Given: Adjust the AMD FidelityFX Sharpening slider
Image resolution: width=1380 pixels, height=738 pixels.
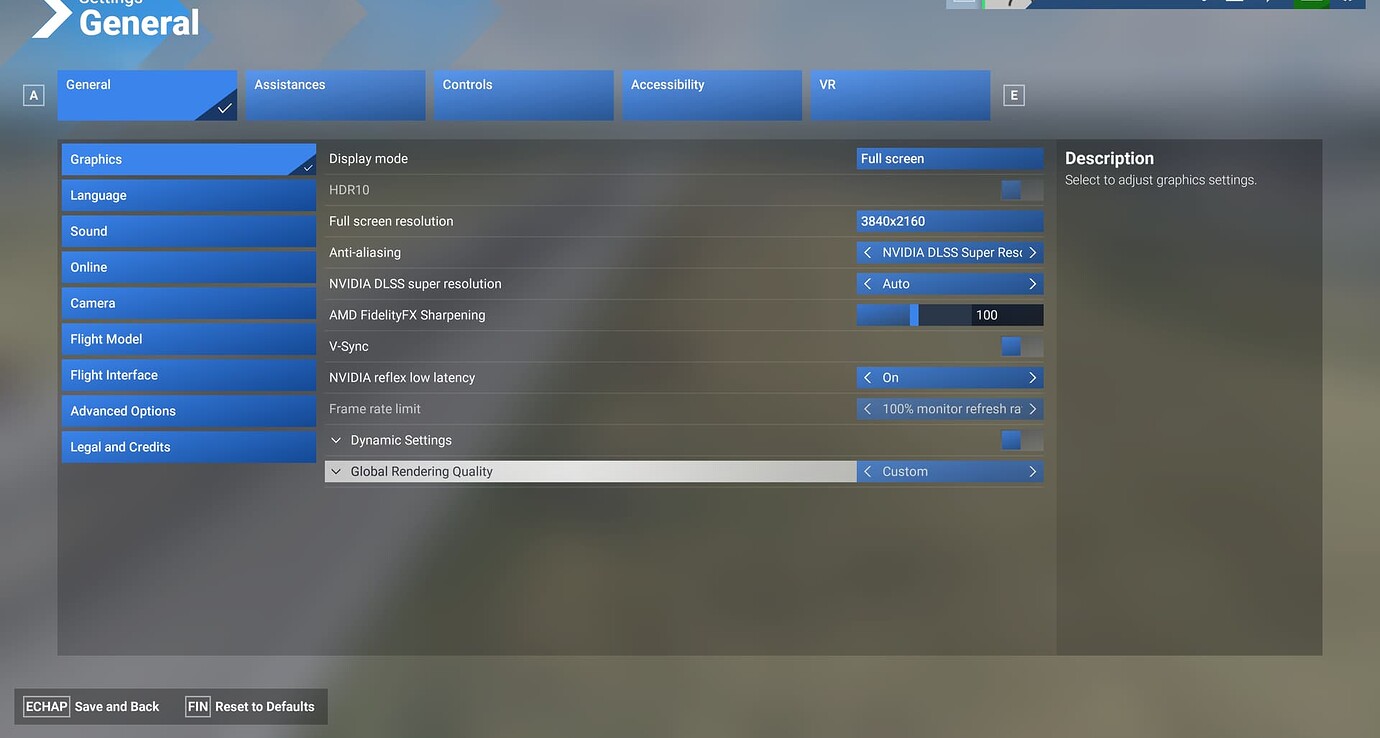Looking at the screenshot, I should pos(913,314).
